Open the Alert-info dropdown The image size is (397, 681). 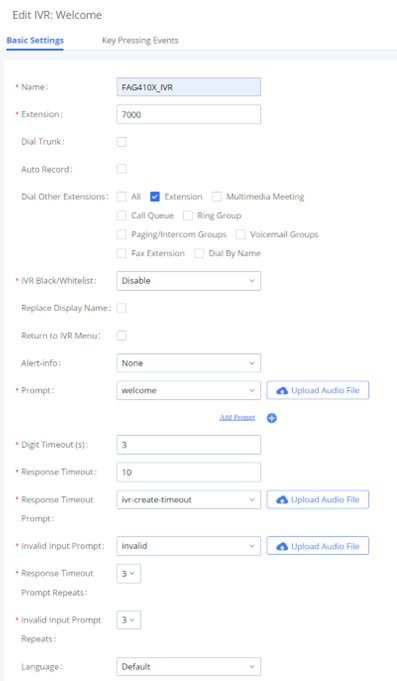(189, 363)
